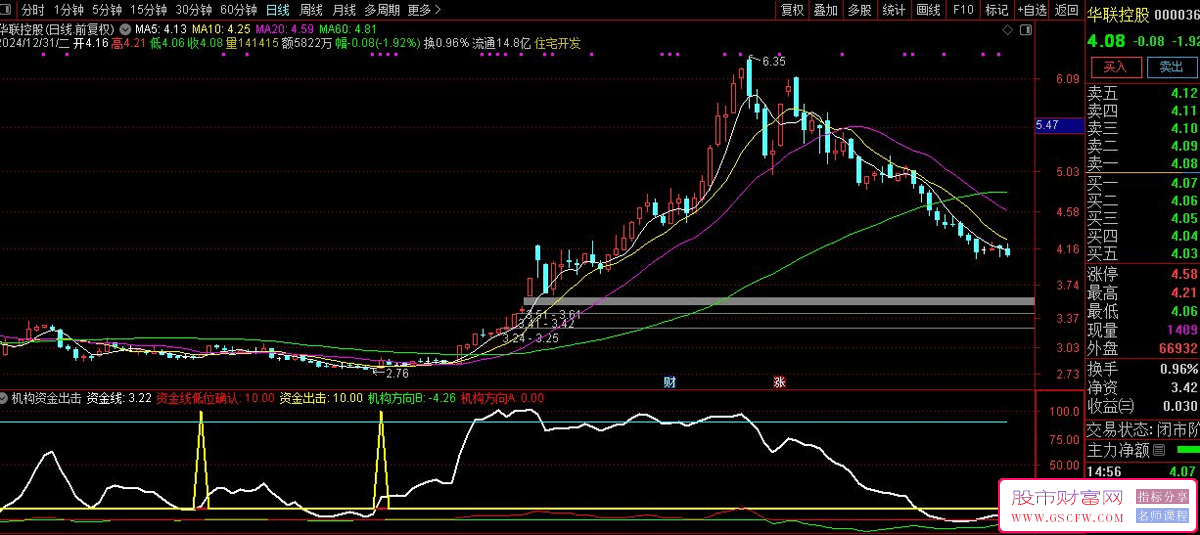Image resolution: width=1200 pixels, height=535 pixels.
Task: Click the 卖四 order row at 4.11
Action: pos(1142,110)
